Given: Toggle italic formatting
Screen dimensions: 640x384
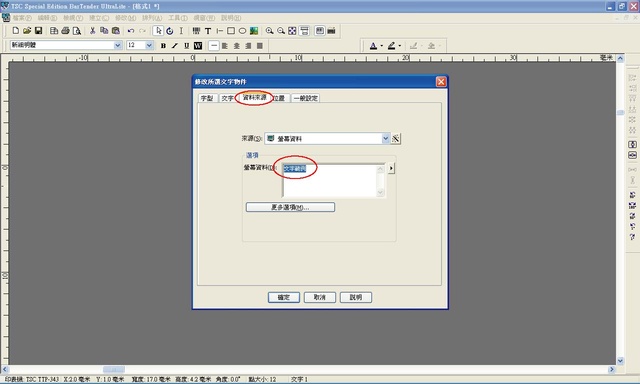Looking at the screenshot, I should coord(175,46).
